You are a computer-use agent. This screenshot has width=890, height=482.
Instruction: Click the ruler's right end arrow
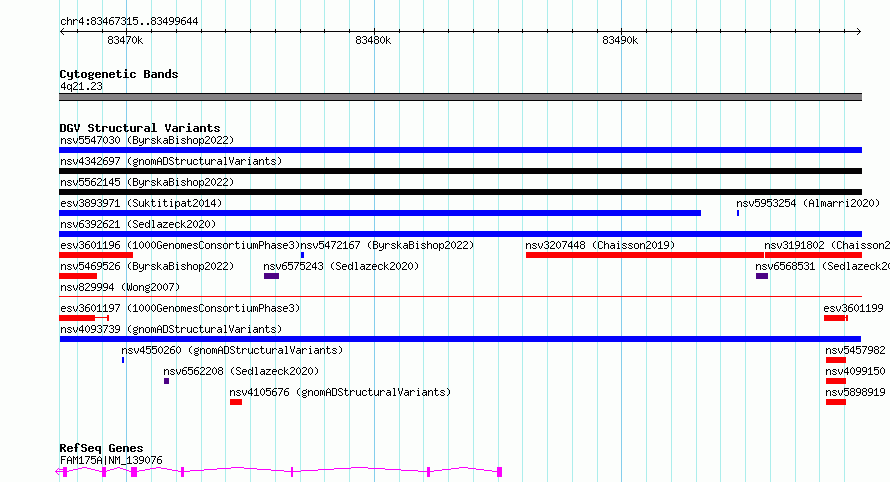click(858, 32)
